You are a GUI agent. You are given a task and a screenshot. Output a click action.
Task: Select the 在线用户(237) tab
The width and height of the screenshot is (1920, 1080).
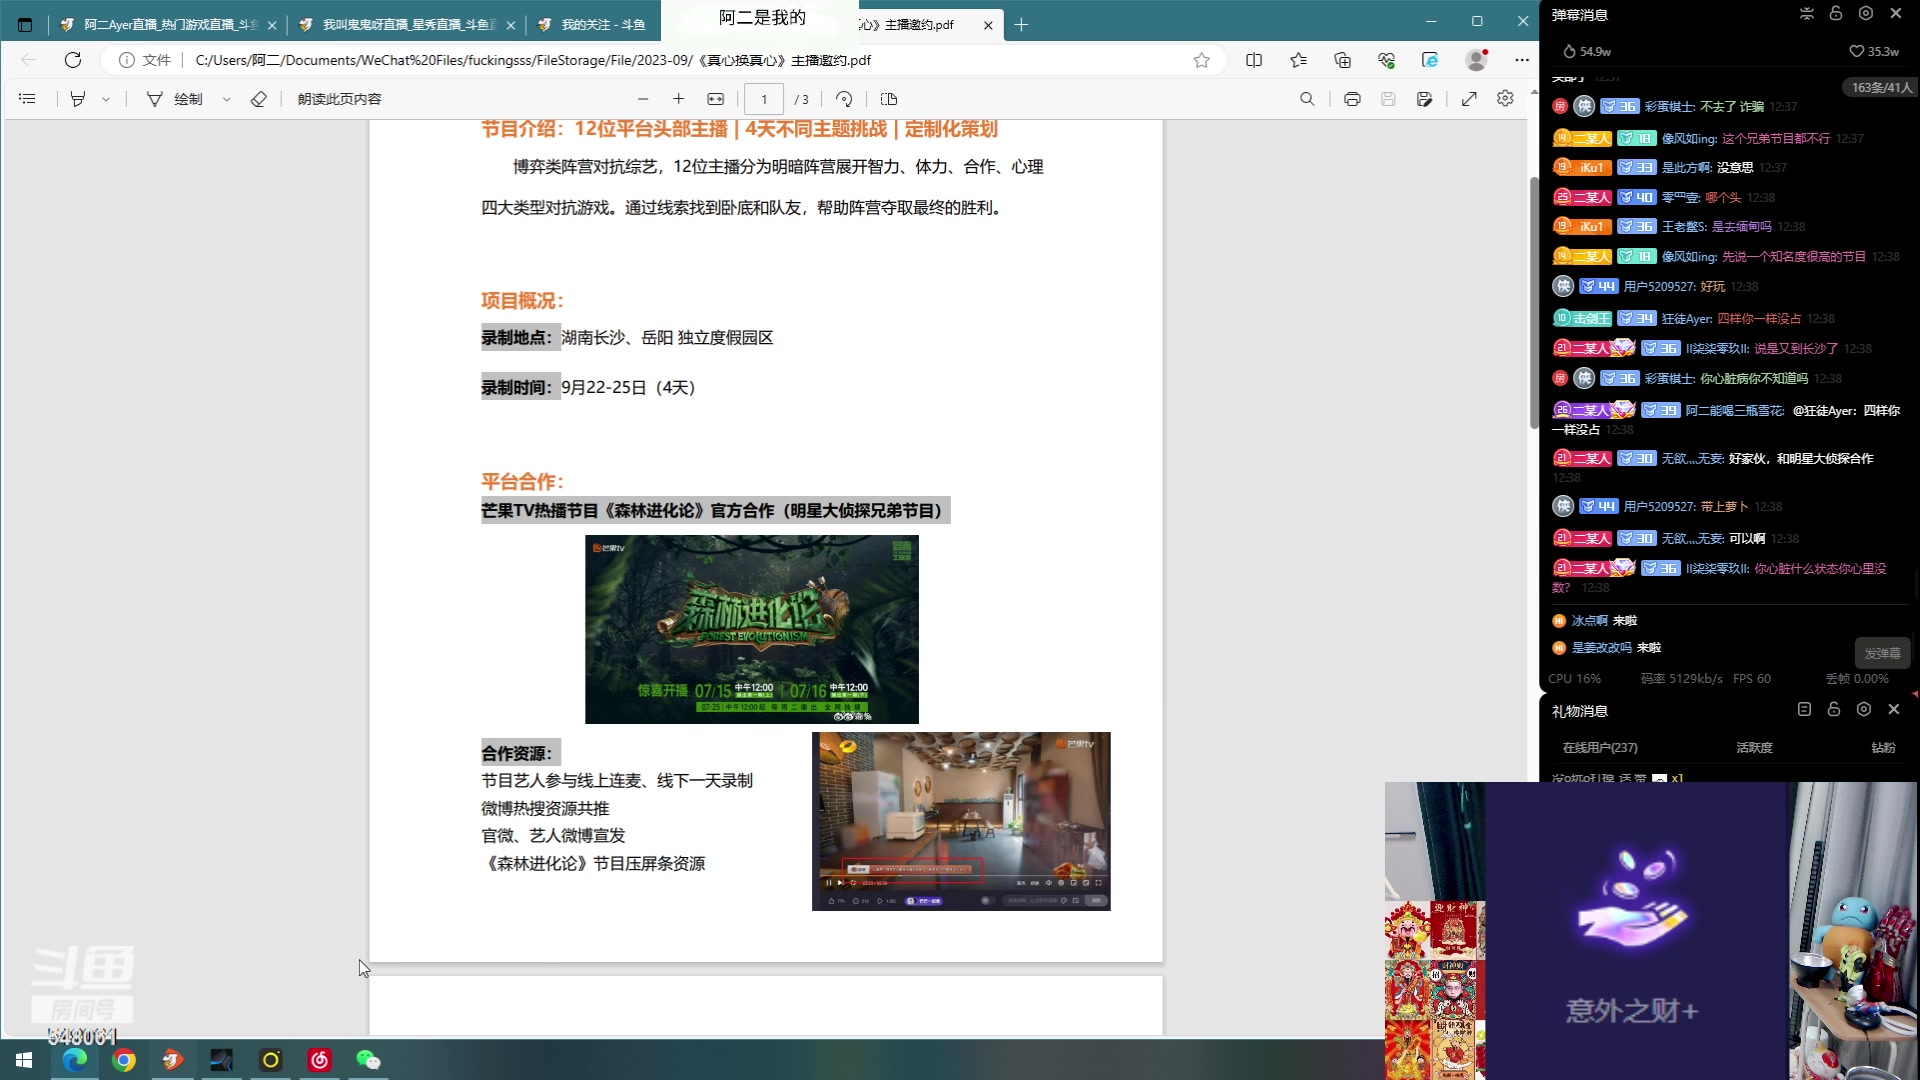[x=1600, y=747]
